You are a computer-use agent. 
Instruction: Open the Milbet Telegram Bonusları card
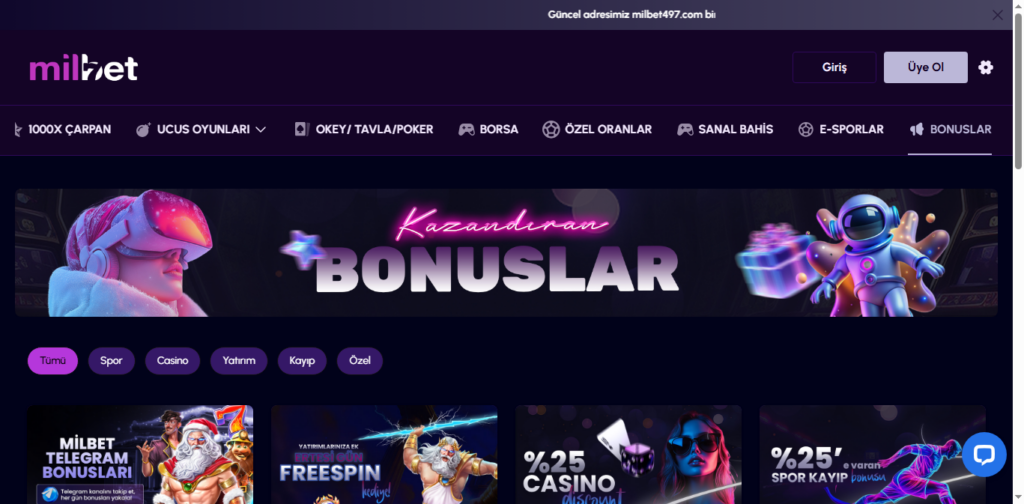140,454
